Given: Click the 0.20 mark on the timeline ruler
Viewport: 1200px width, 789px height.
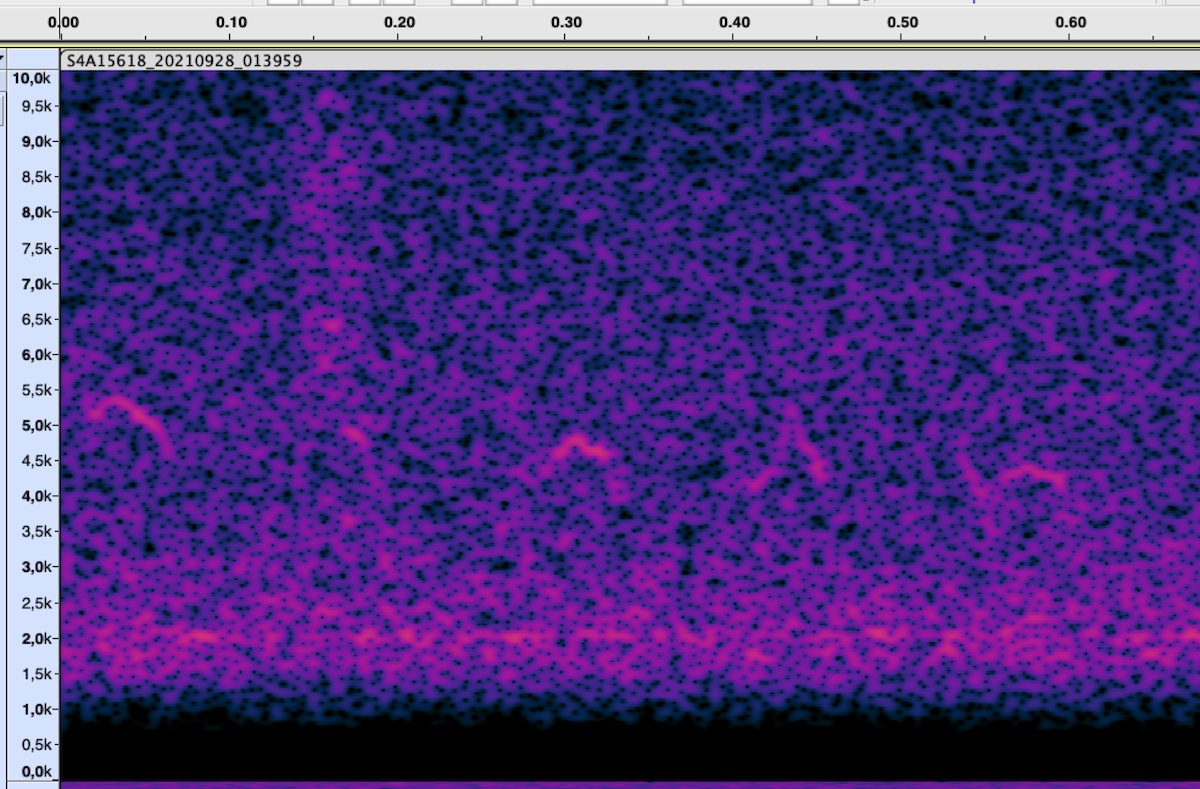Looking at the screenshot, I should 399,22.
